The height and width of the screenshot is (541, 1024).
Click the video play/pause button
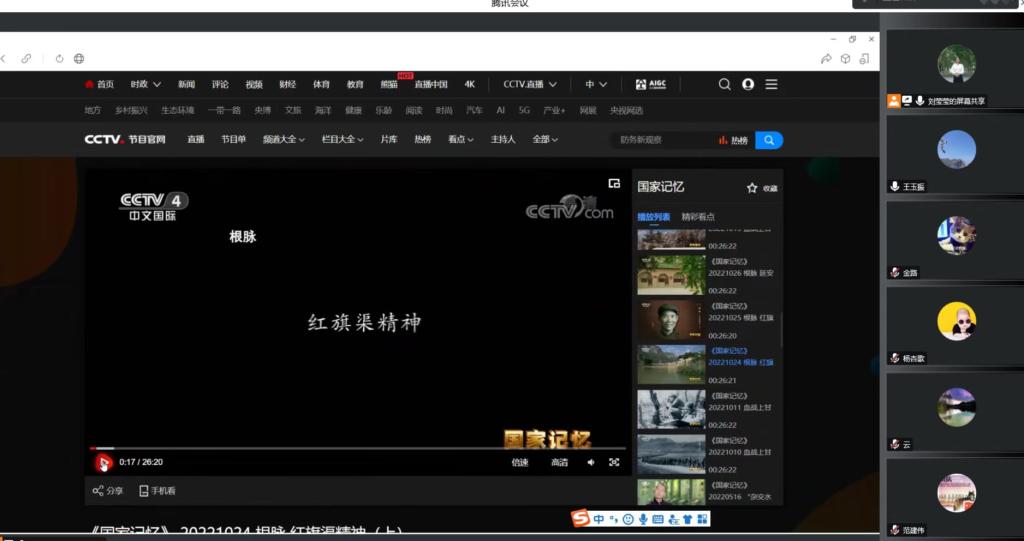point(103,462)
